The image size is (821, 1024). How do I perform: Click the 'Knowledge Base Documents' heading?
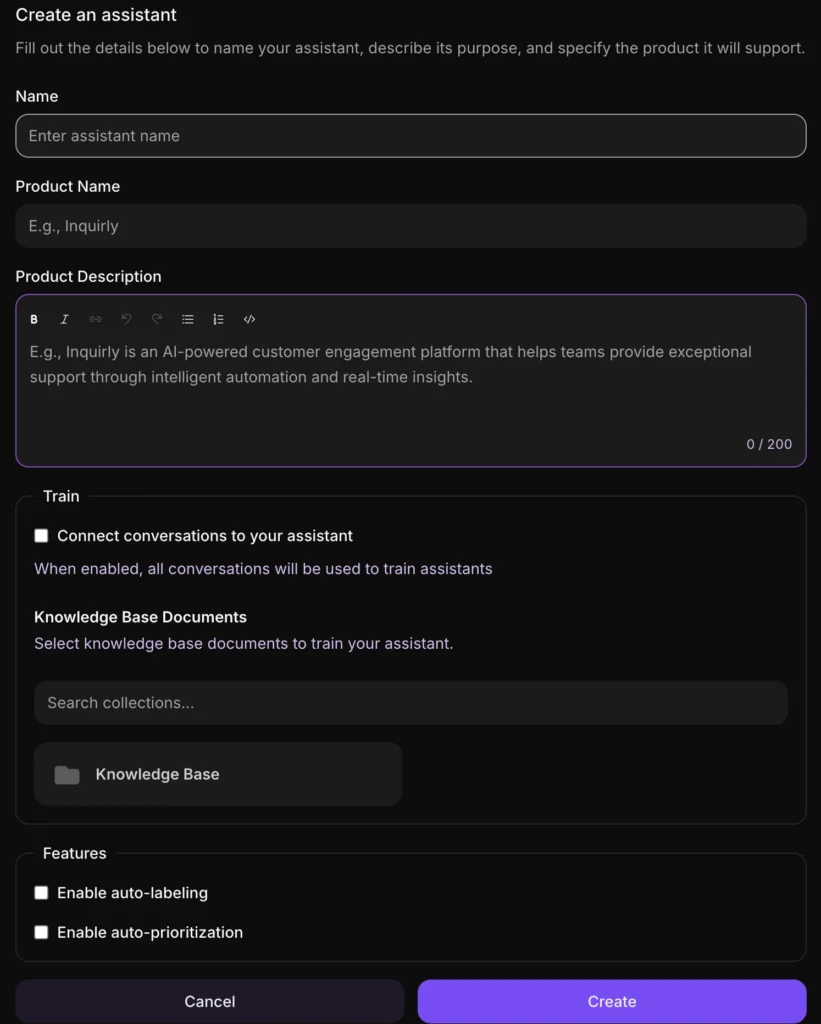[x=140, y=617]
